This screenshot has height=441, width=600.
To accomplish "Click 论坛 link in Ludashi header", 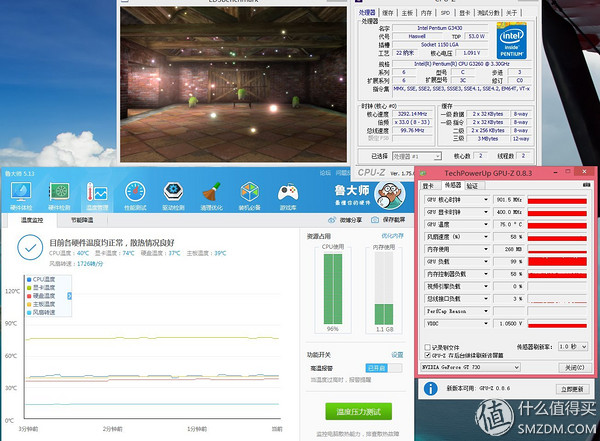I will point(325,173).
